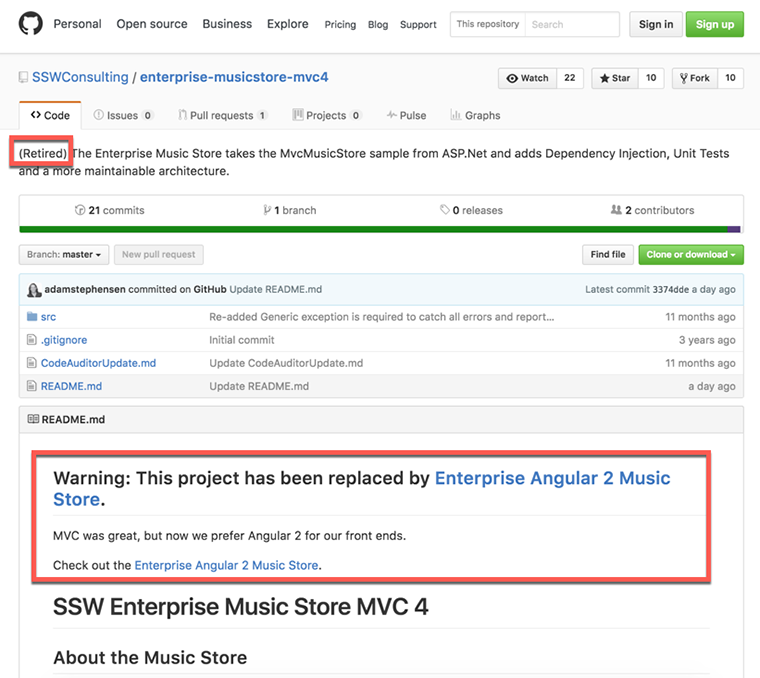Expand the Clone or download menu
The image size is (760, 678).
pos(691,255)
